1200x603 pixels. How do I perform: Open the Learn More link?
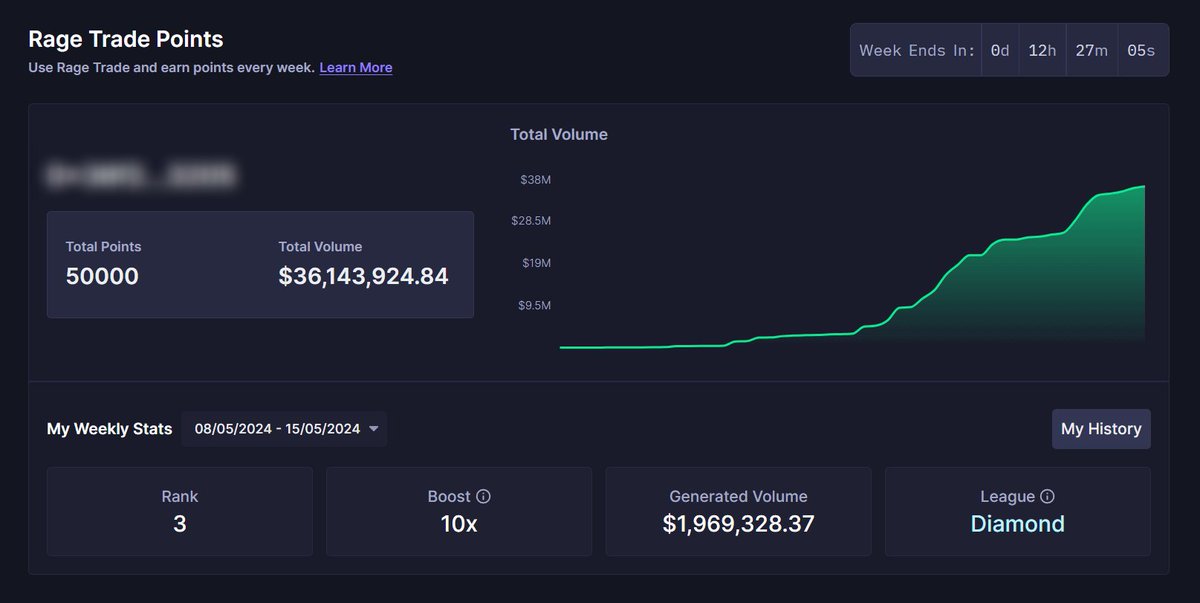[x=356, y=67]
